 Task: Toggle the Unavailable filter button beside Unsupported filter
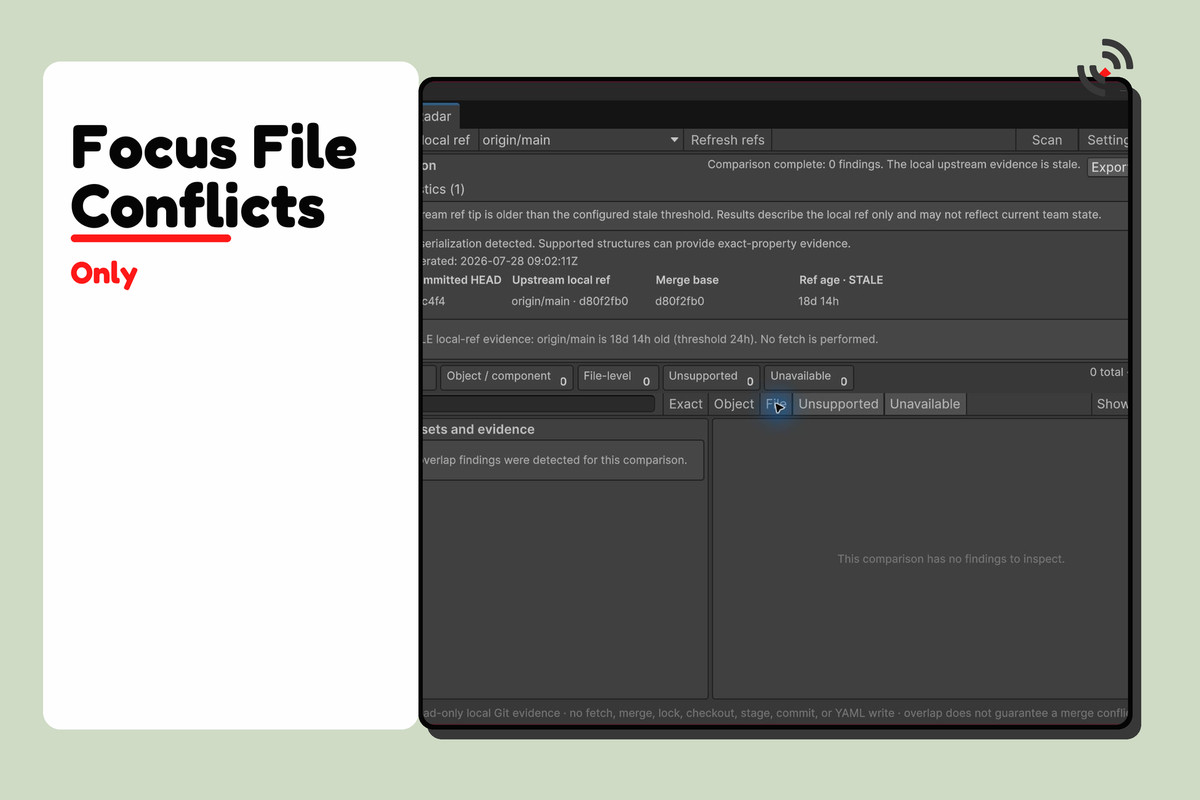pos(925,404)
